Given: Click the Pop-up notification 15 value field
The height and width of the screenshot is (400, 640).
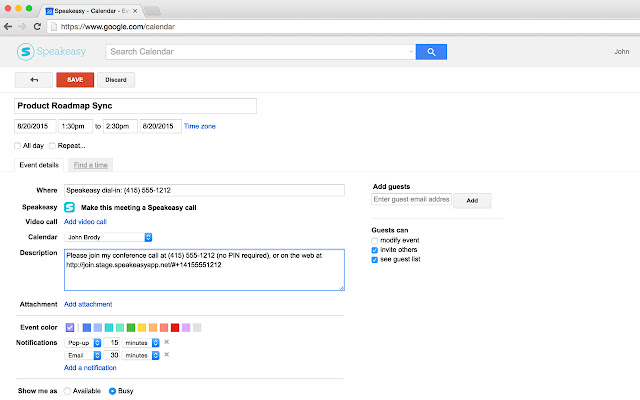Looking at the screenshot, I should click(x=112, y=343).
